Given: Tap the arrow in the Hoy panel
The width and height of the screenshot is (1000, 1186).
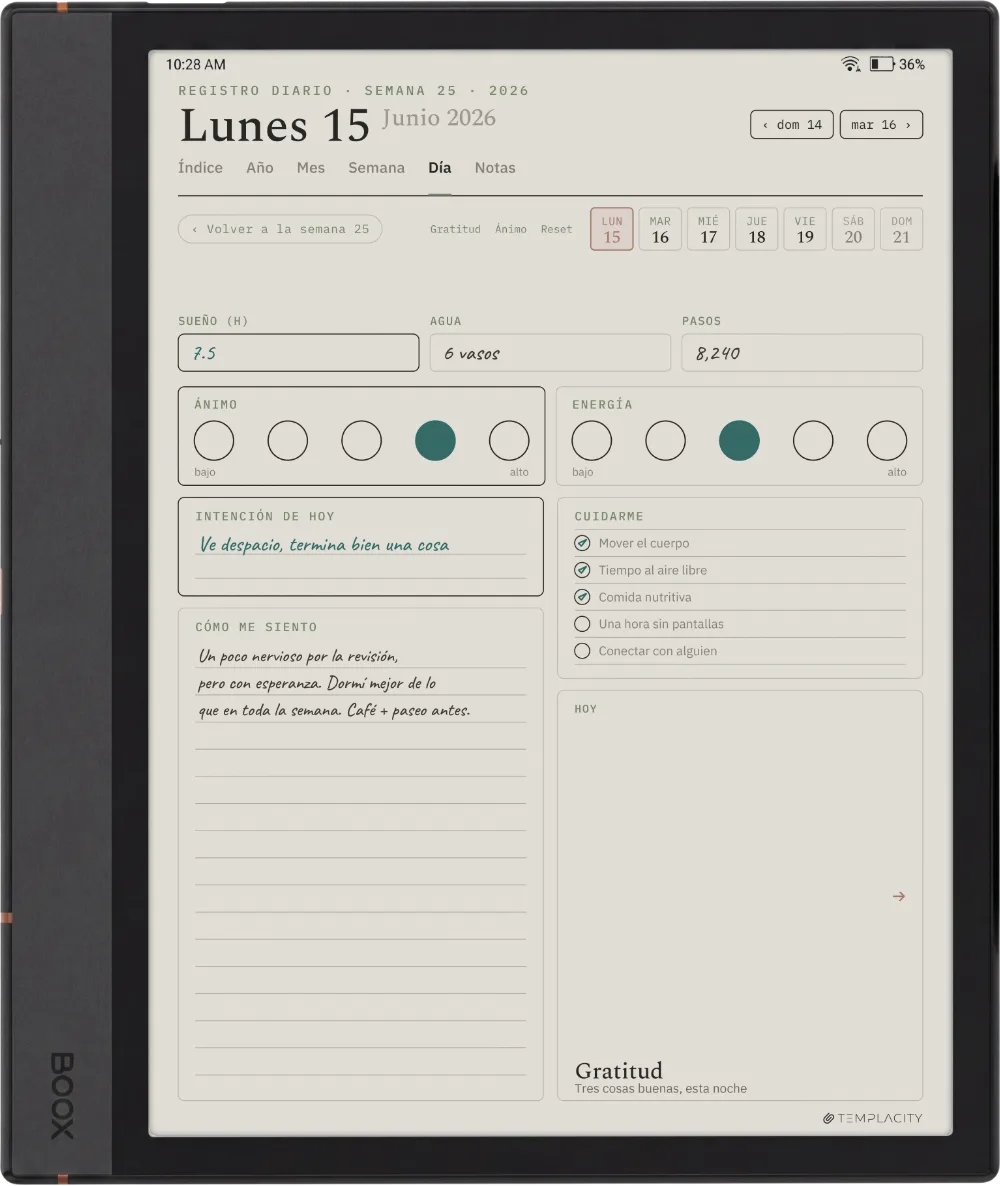Looking at the screenshot, I should click(x=899, y=896).
